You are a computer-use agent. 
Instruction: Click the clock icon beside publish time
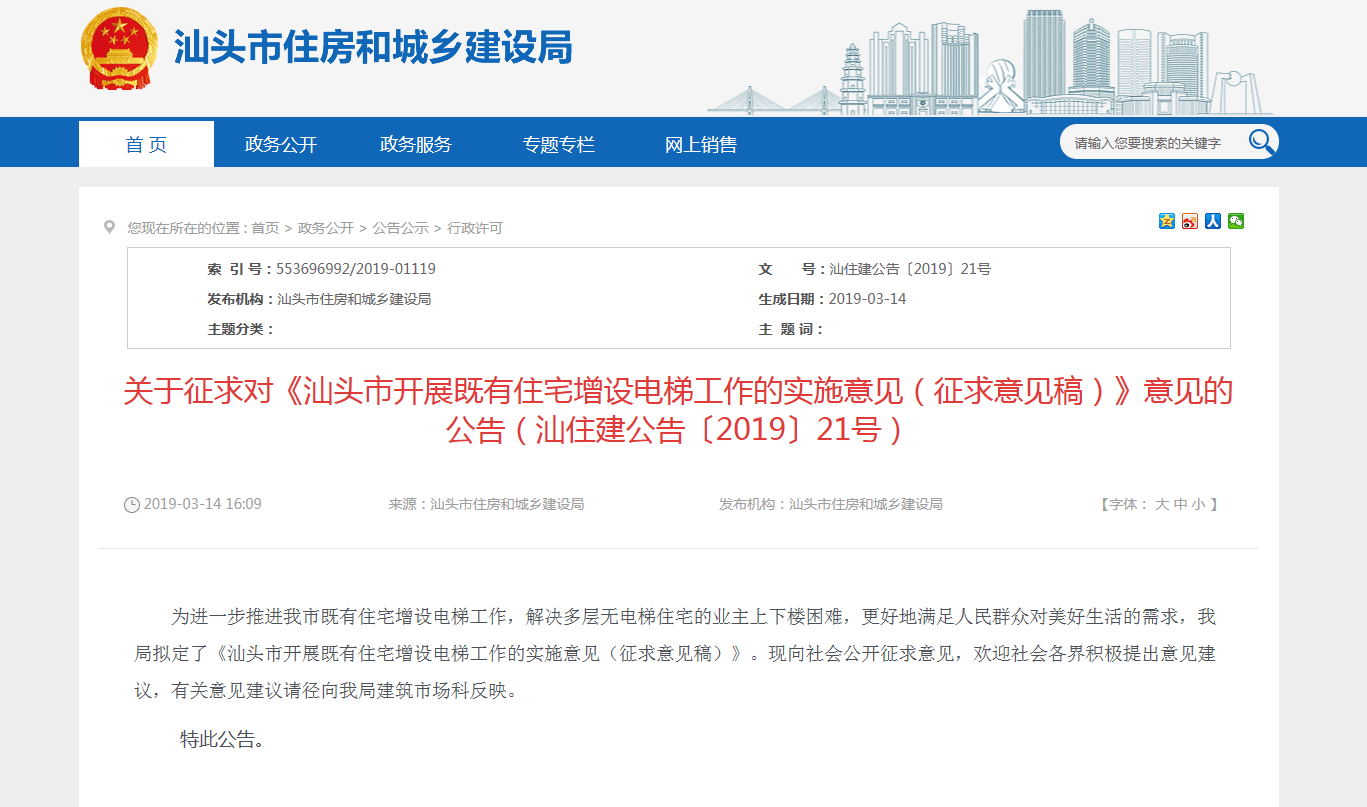(x=131, y=505)
